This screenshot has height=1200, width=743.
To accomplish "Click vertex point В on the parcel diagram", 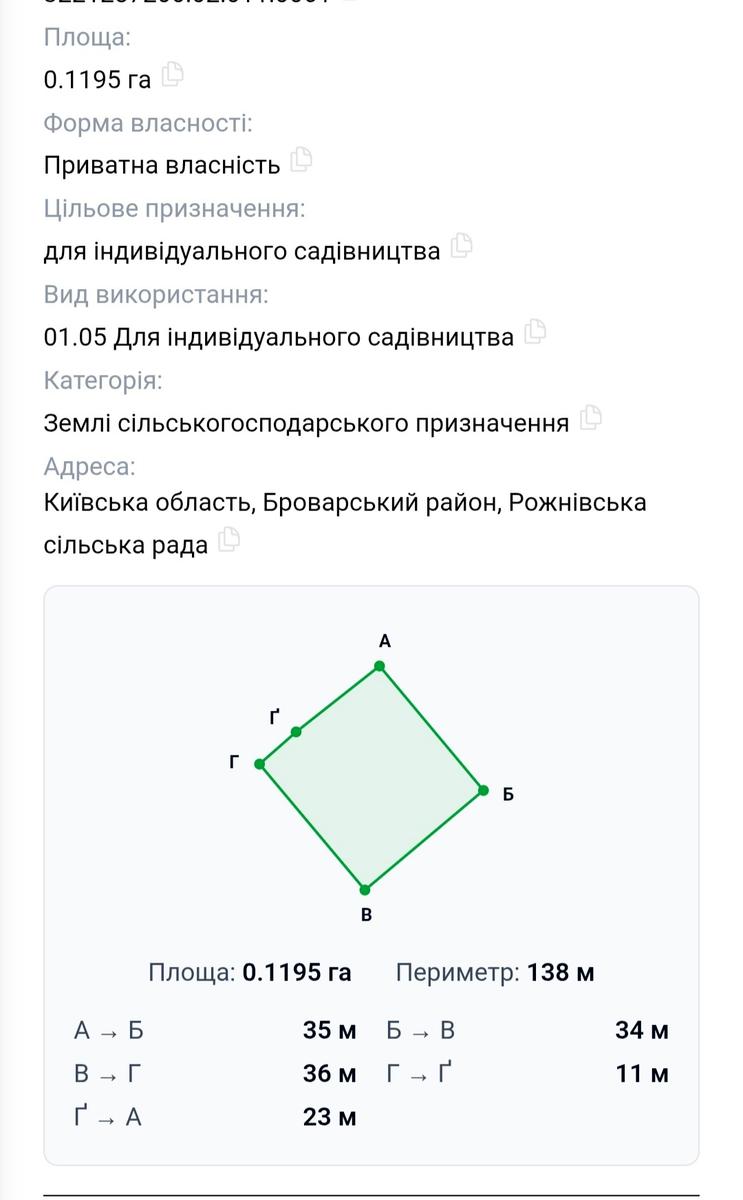I will click(x=365, y=889).
